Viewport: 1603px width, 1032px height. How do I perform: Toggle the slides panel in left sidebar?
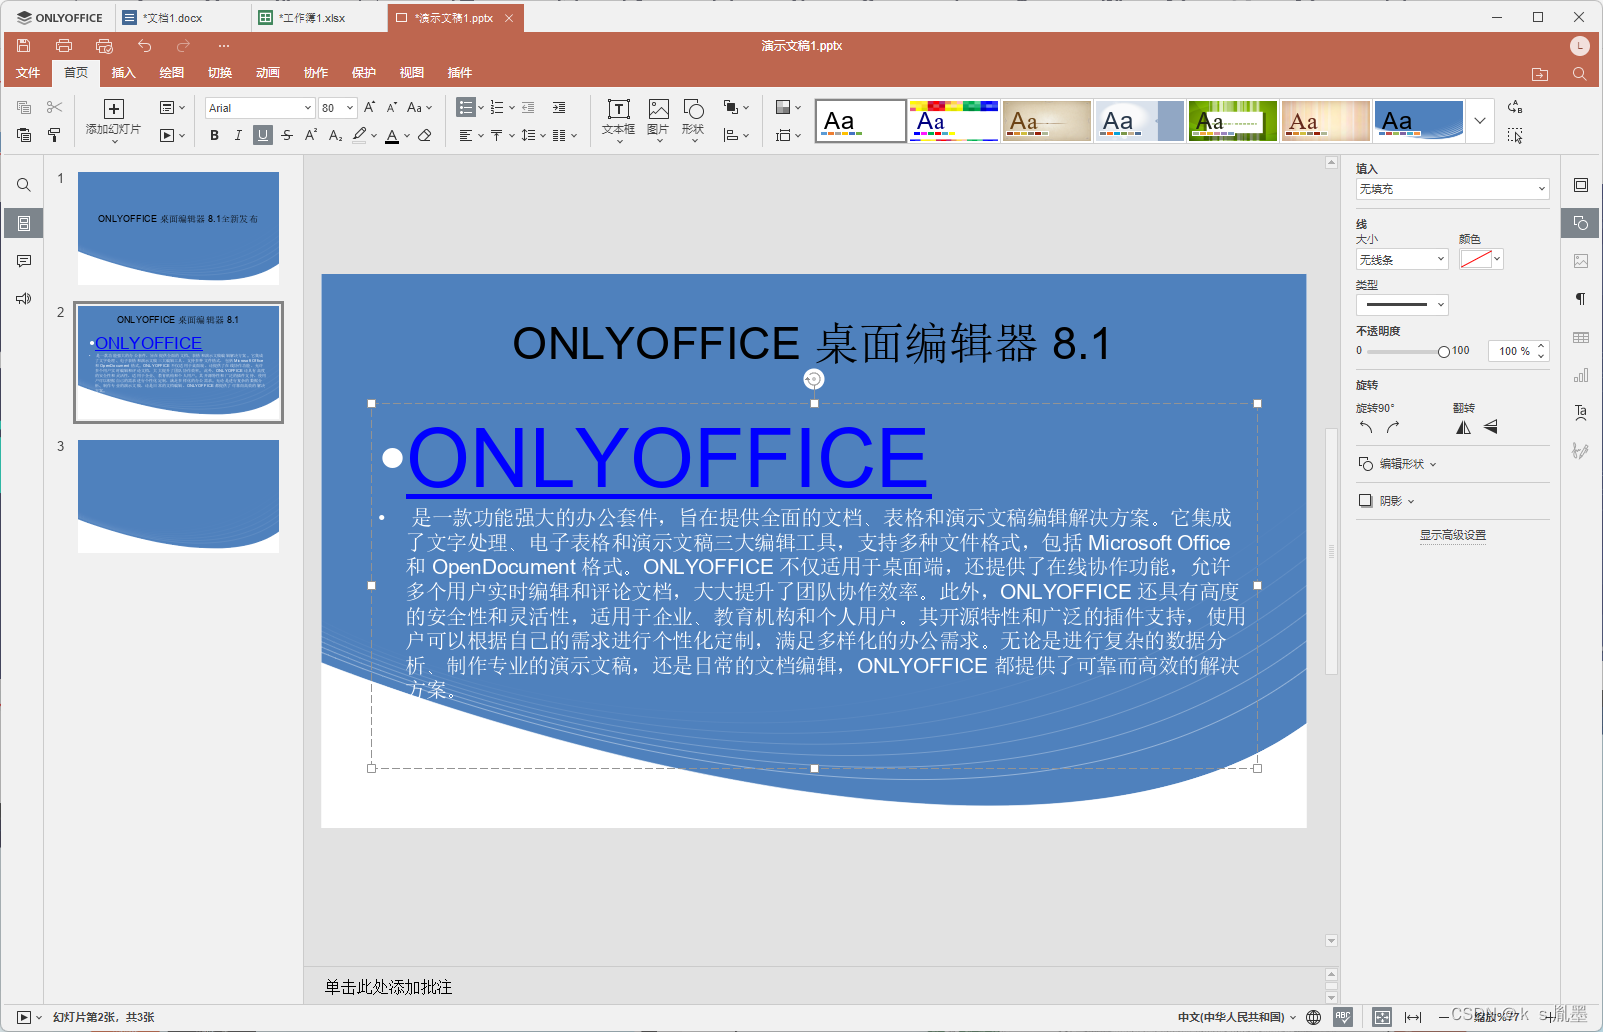coord(24,223)
